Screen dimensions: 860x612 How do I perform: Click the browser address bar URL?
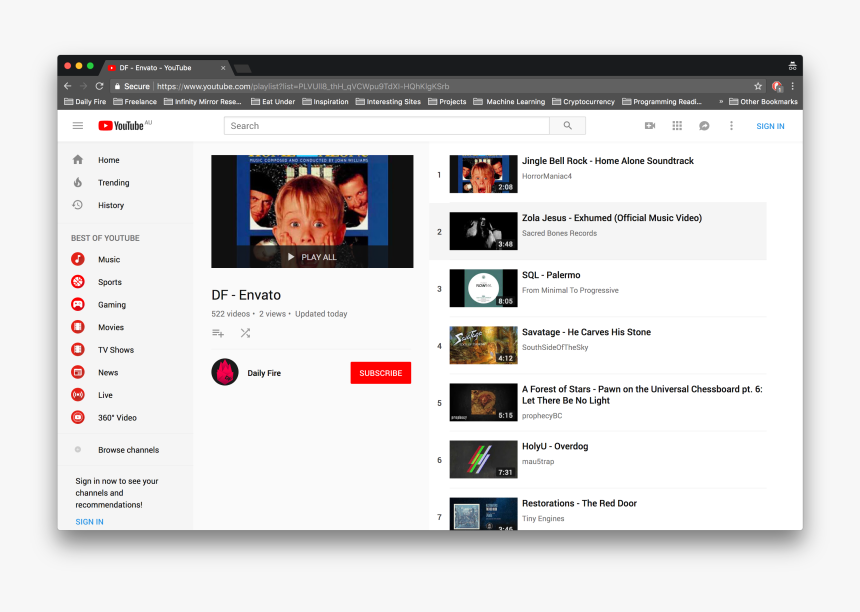(303, 86)
